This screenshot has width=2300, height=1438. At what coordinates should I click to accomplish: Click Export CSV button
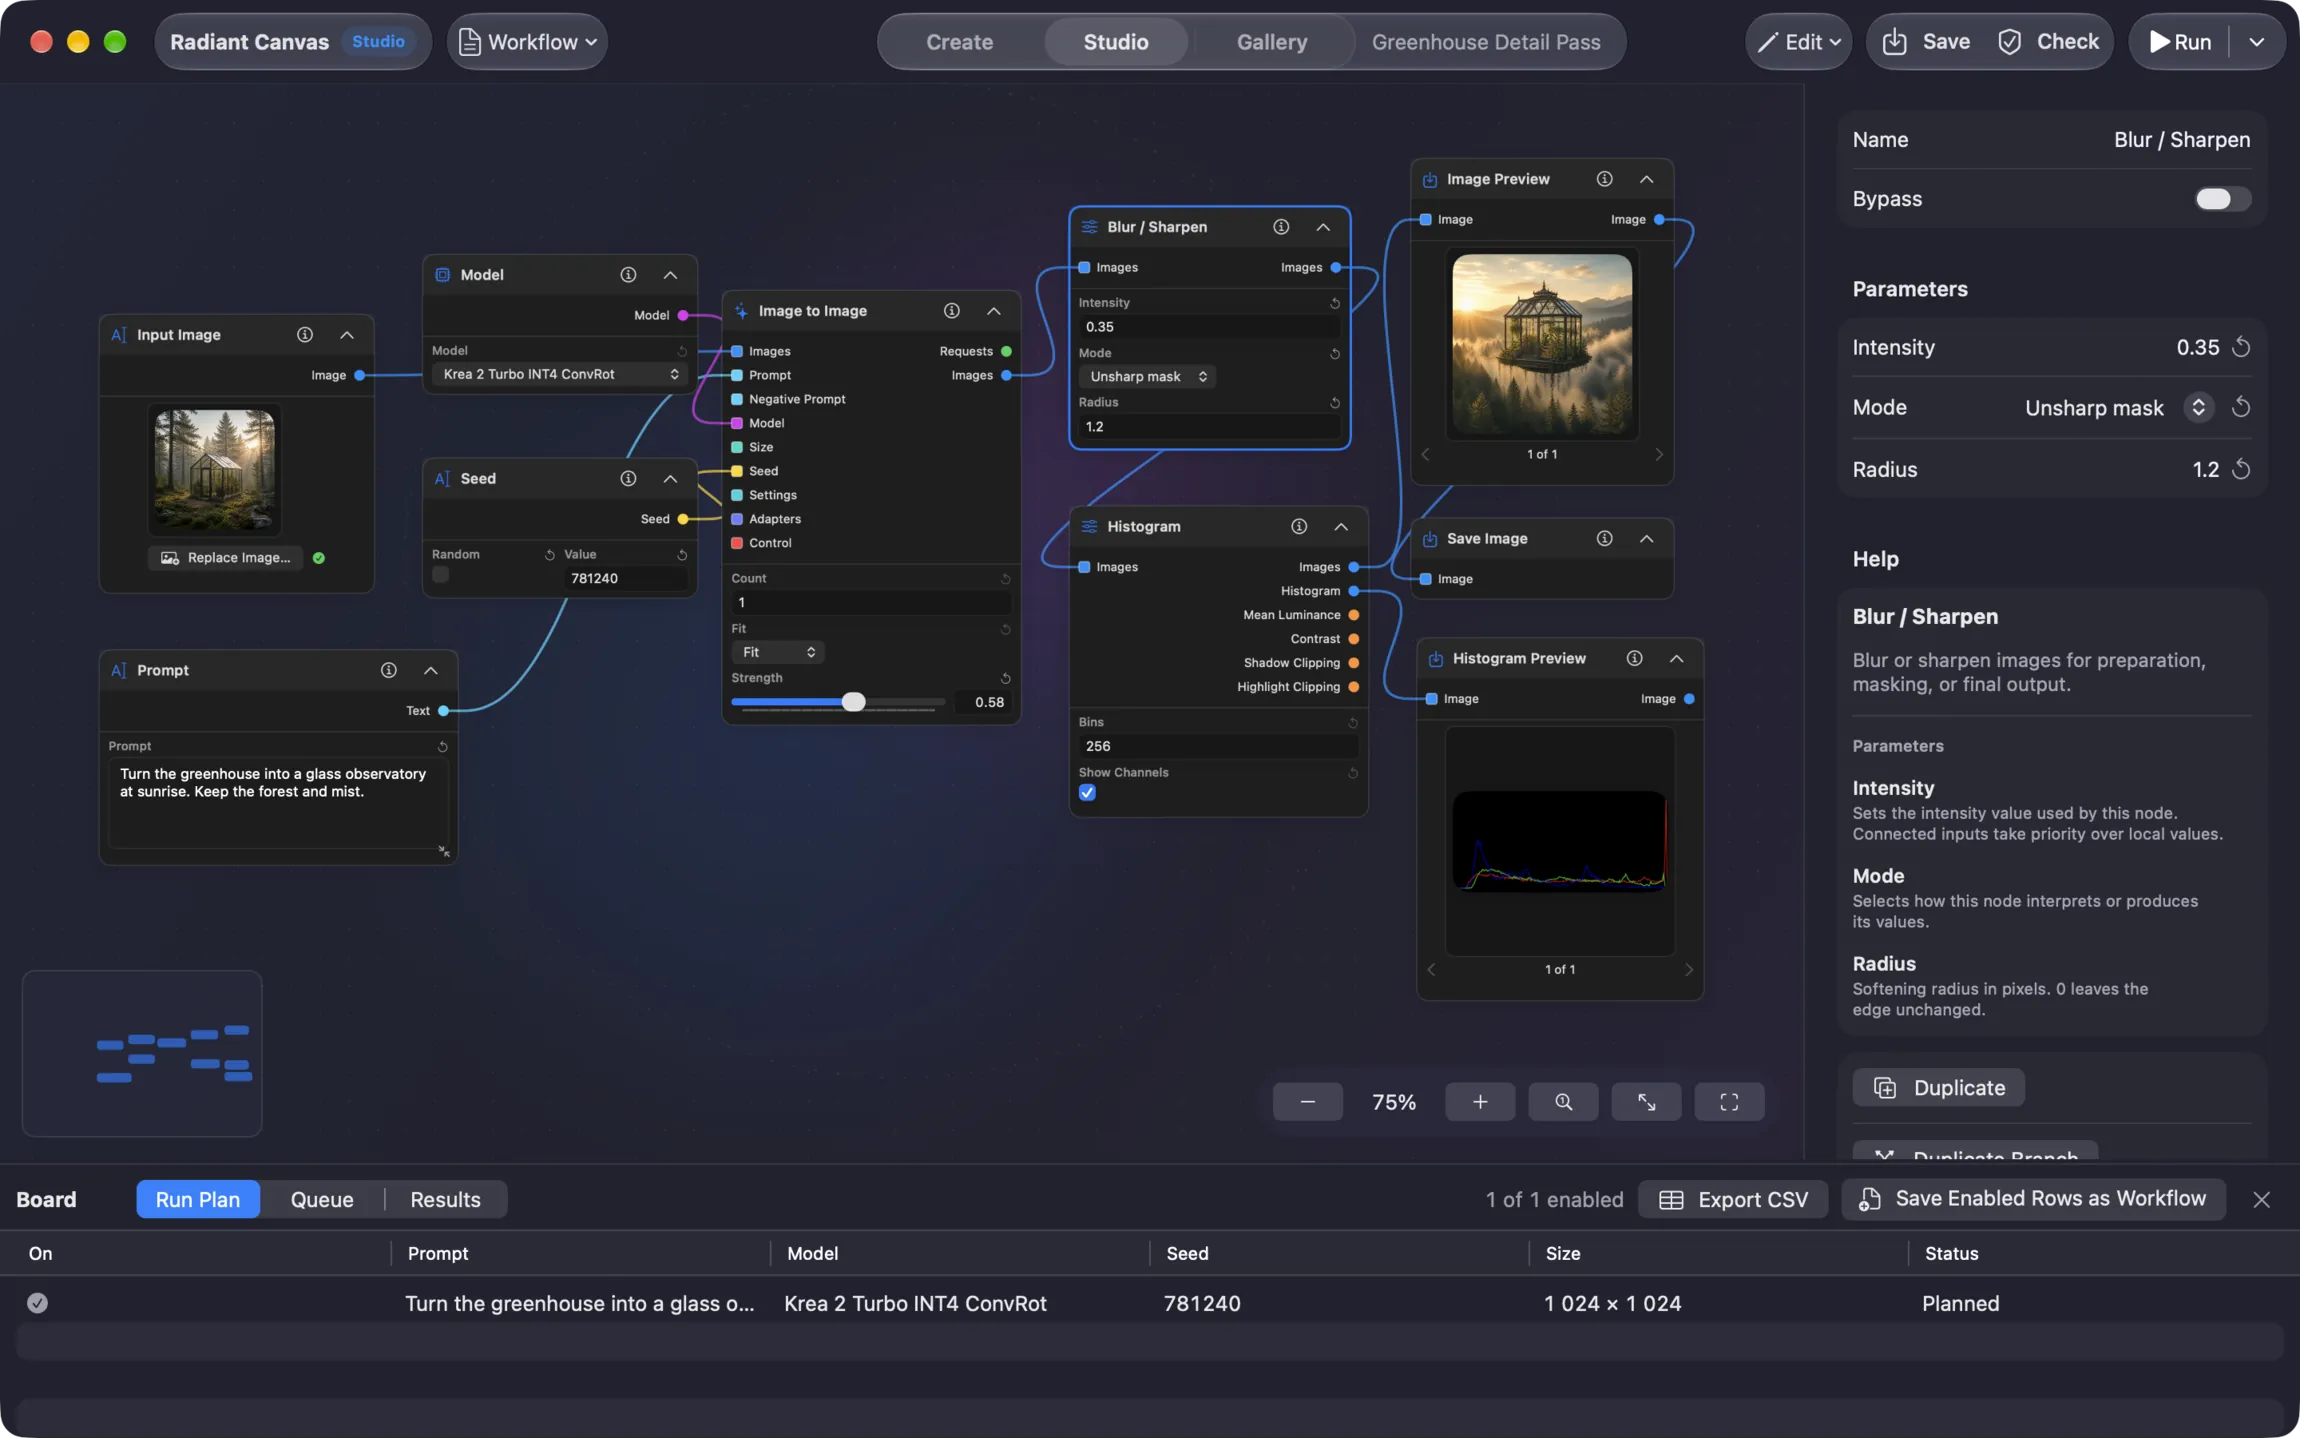point(1733,1200)
